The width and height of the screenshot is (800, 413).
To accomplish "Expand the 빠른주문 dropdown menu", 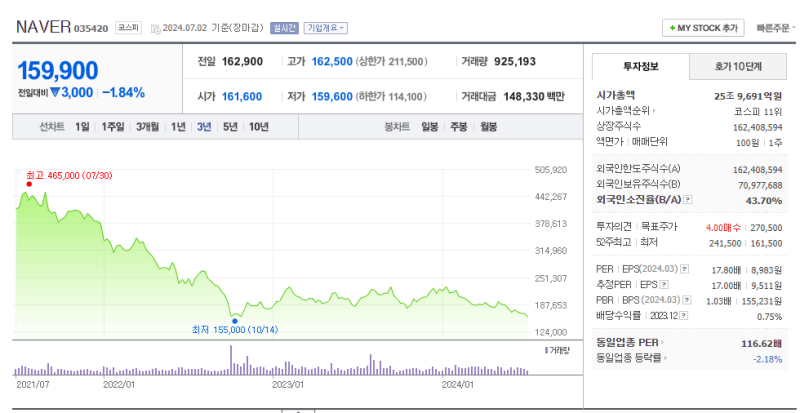I will click(x=778, y=28).
